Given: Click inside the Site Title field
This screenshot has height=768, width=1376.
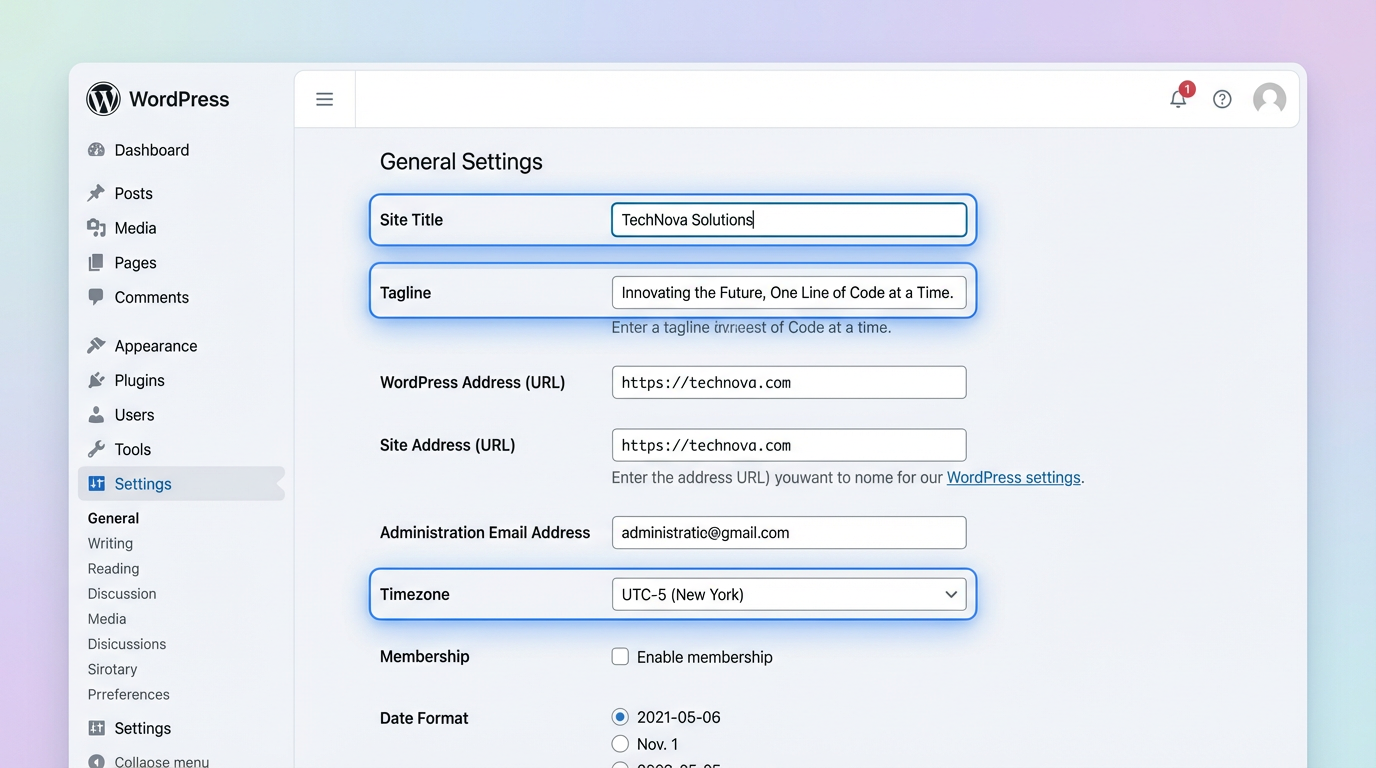Looking at the screenshot, I should click(x=789, y=219).
